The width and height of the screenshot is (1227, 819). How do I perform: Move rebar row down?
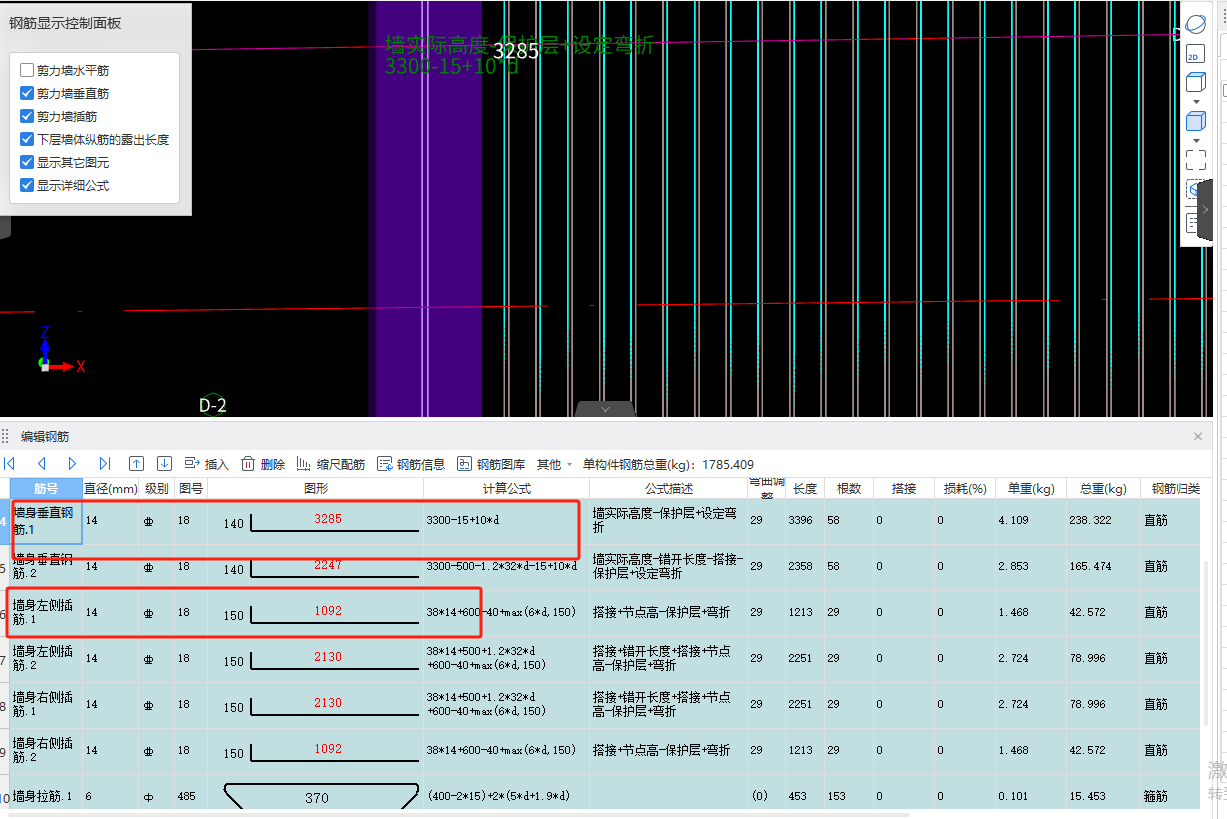click(x=165, y=464)
